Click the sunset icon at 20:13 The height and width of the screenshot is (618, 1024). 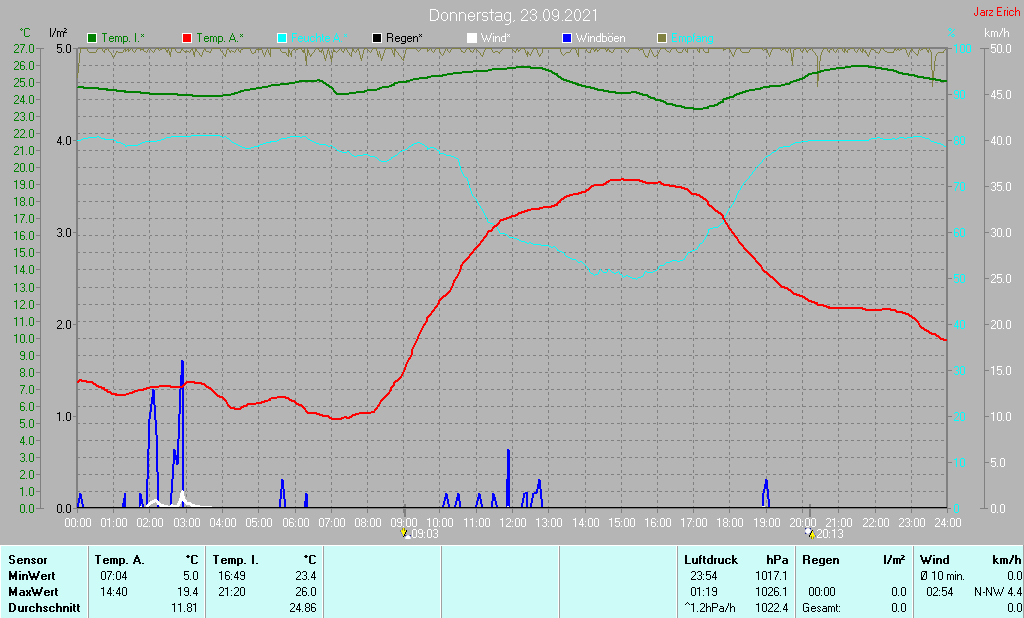pyautogui.click(x=810, y=533)
